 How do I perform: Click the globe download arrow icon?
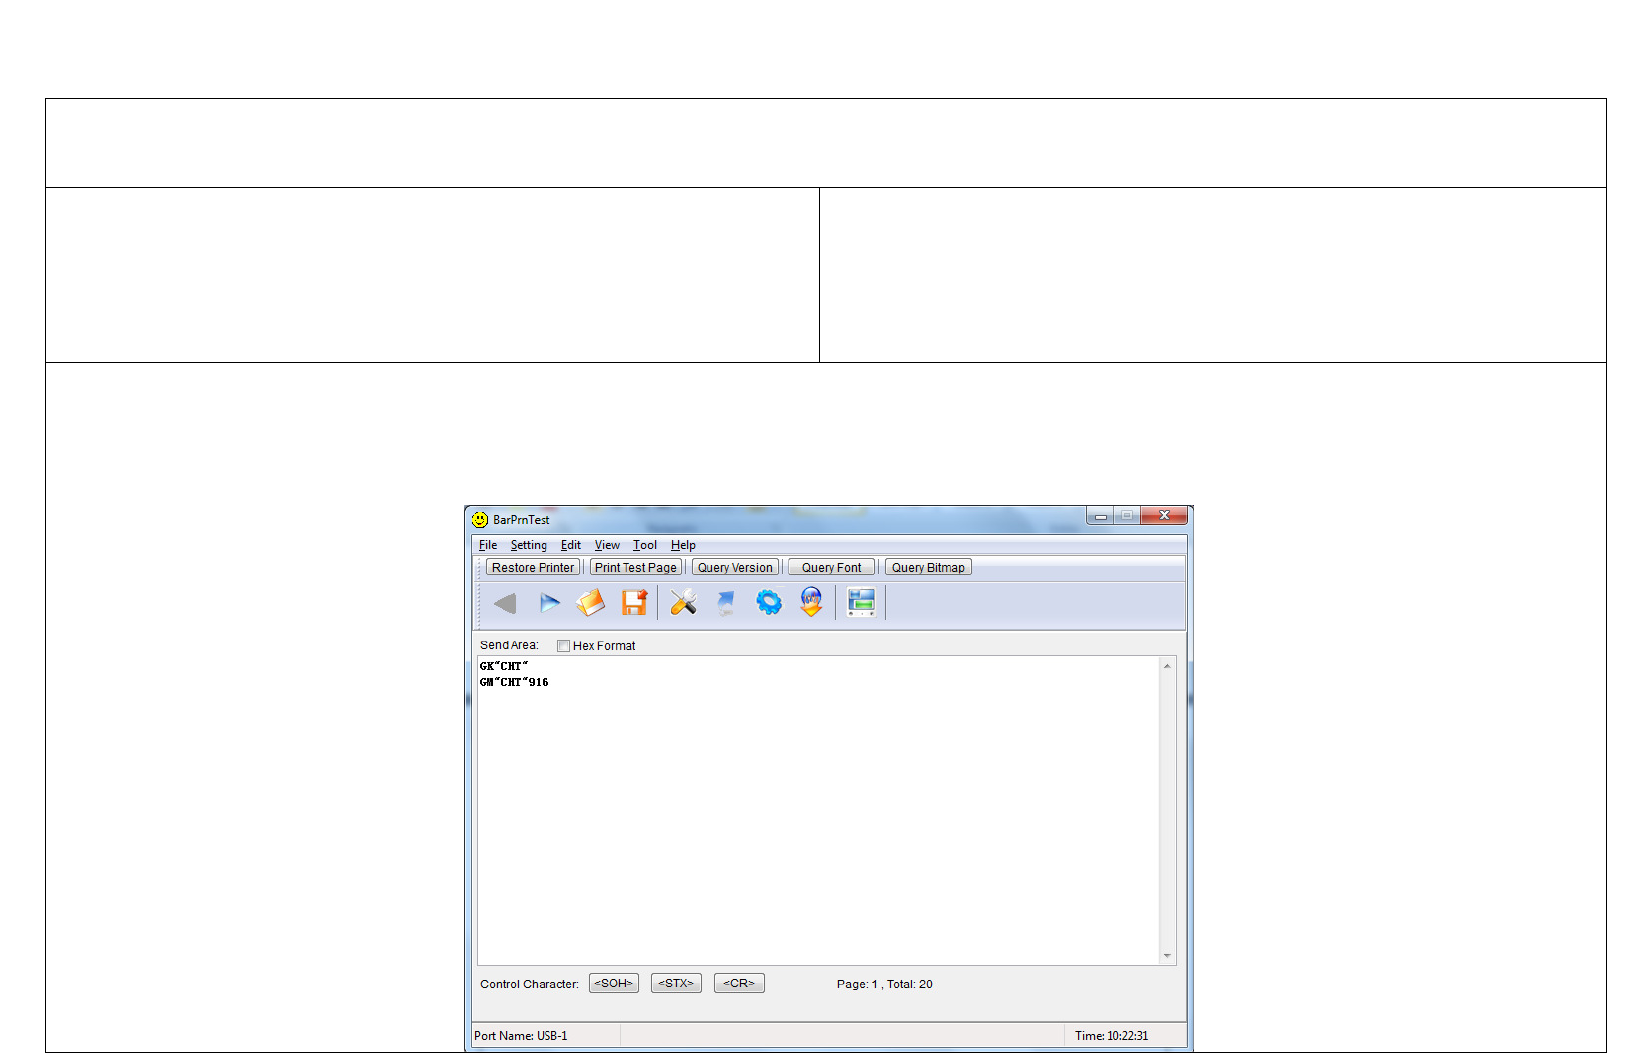click(811, 602)
